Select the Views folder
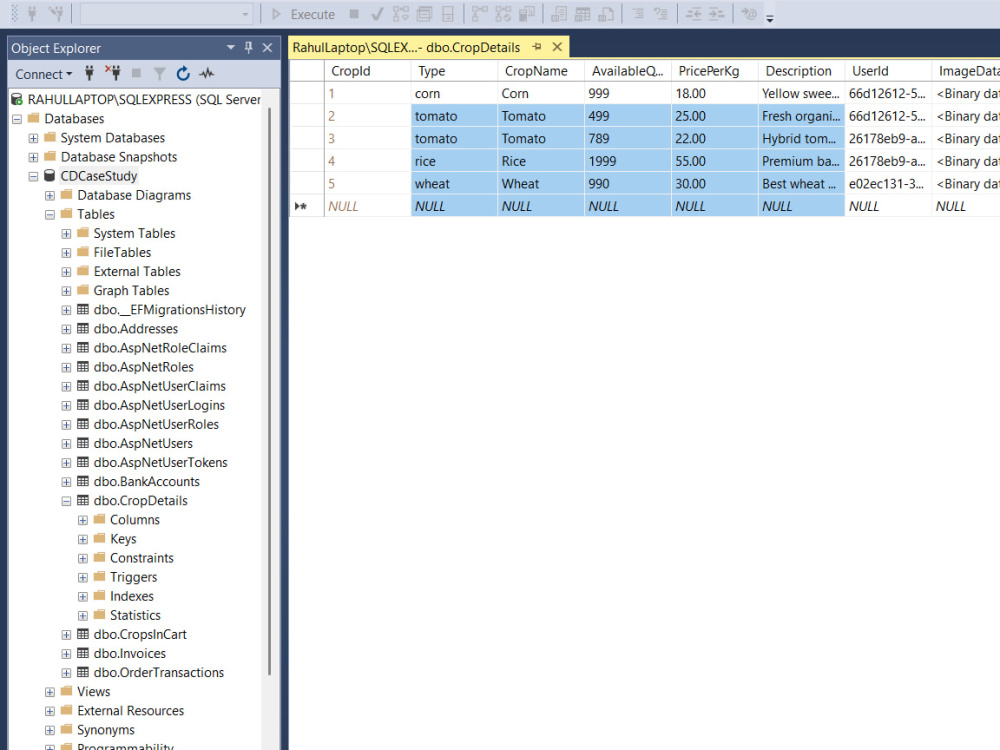 tap(94, 692)
